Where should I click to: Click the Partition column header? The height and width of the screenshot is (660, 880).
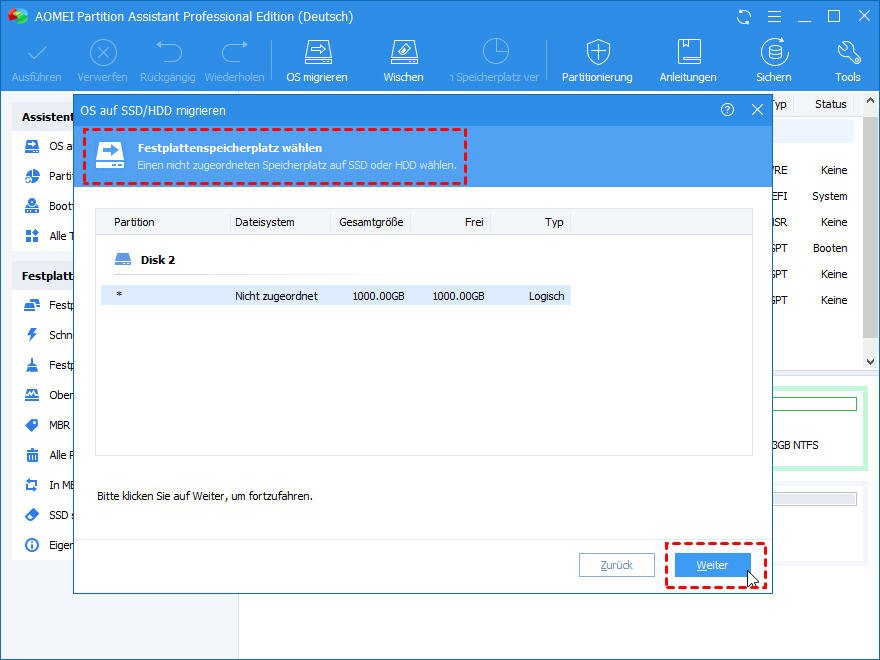click(x=134, y=222)
